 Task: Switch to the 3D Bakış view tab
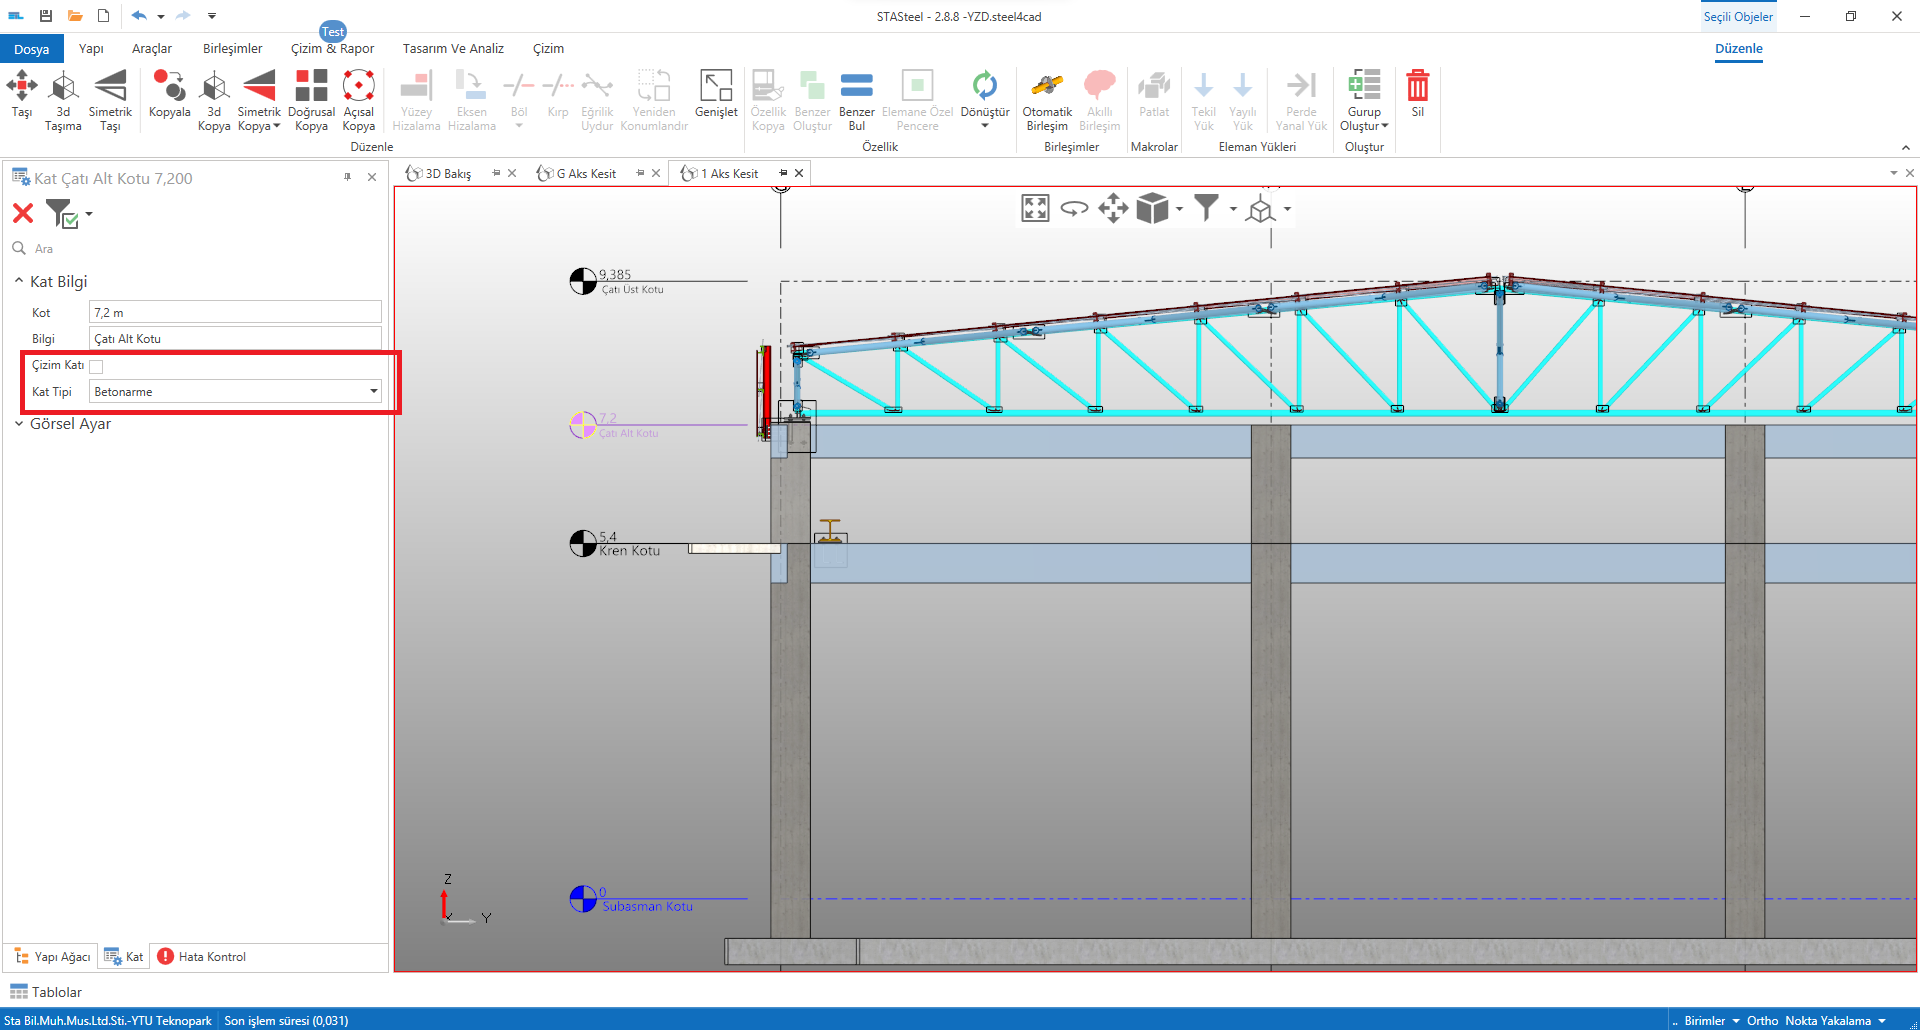pos(447,174)
